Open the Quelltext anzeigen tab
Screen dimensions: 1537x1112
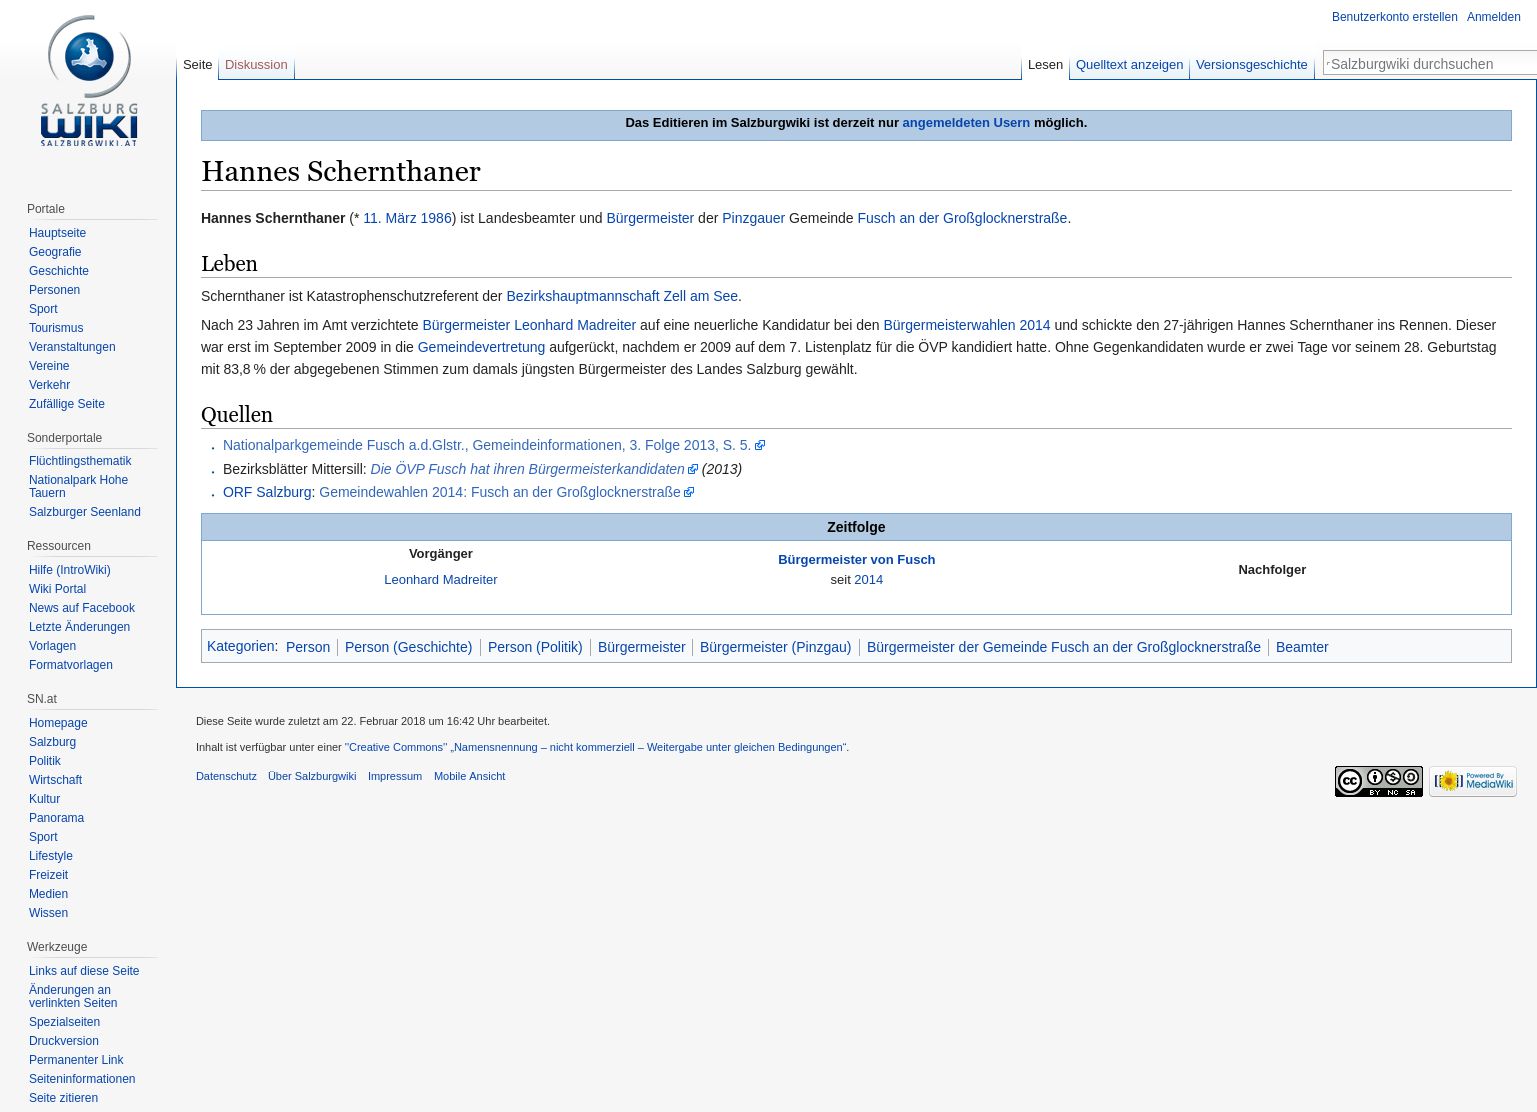pyautogui.click(x=1129, y=65)
